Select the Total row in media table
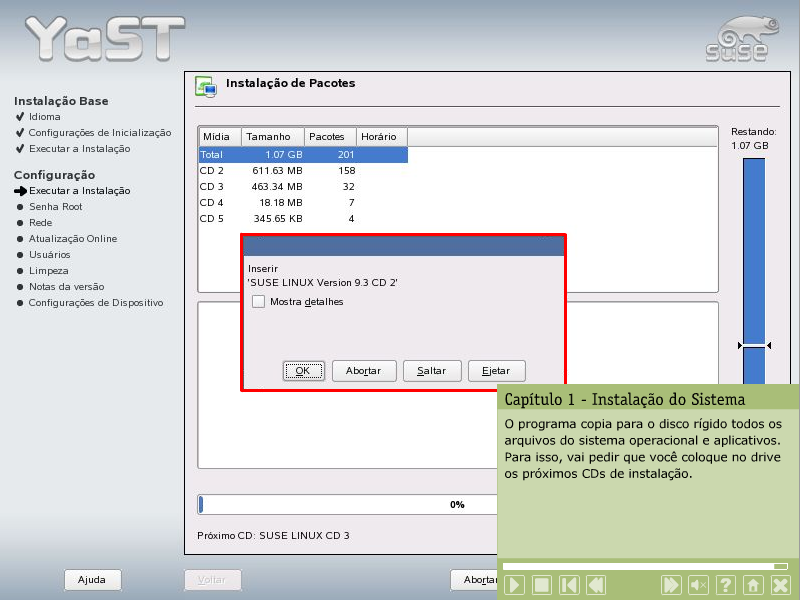Viewport: 800px width, 600px height. [x=302, y=155]
